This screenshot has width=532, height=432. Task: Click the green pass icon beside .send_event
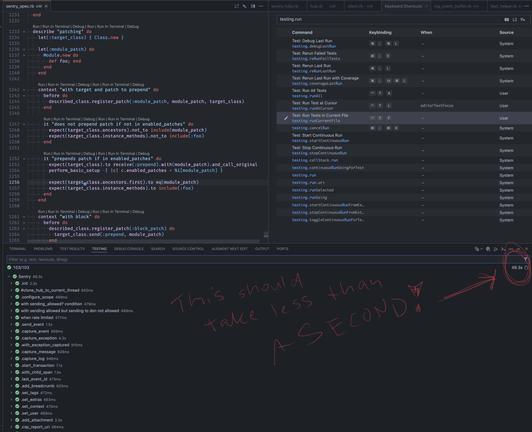(17, 324)
